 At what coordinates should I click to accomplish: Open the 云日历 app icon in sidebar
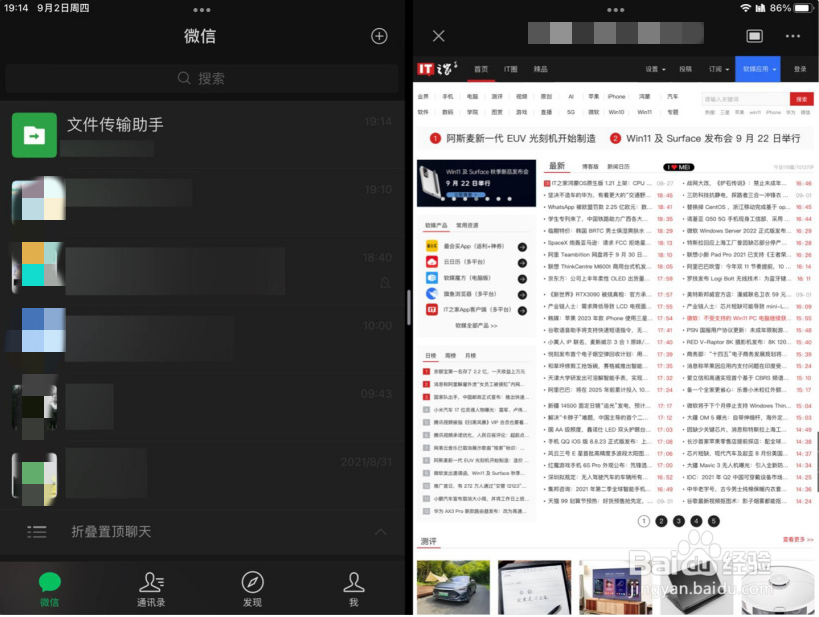pos(430,262)
